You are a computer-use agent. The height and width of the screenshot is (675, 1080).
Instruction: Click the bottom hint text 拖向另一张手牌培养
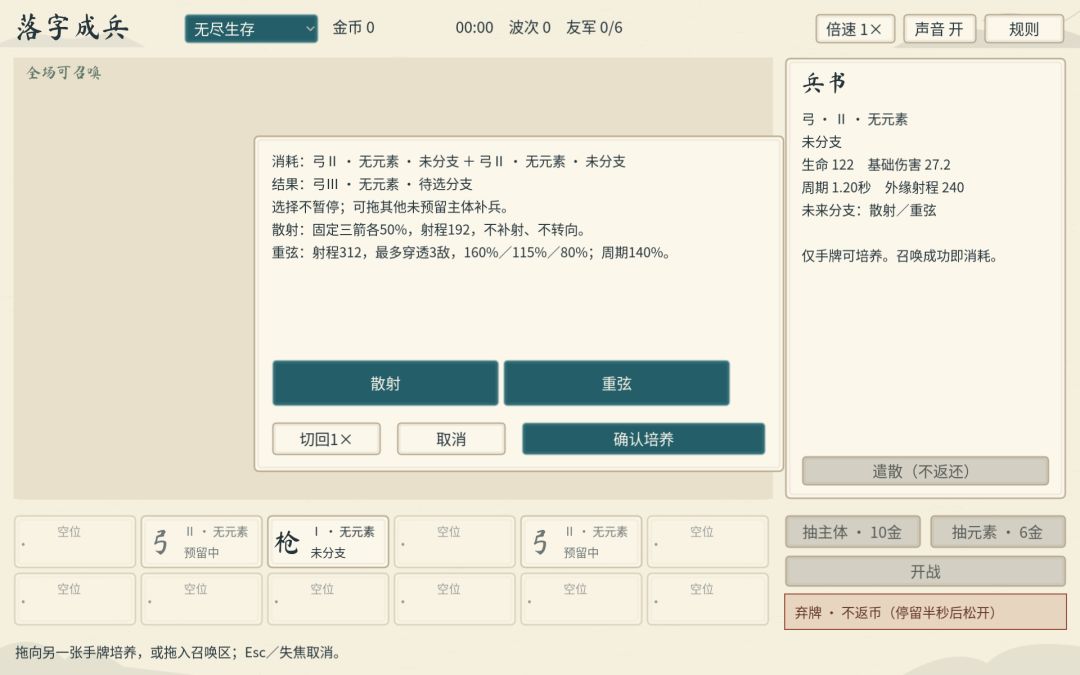point(178,652)
